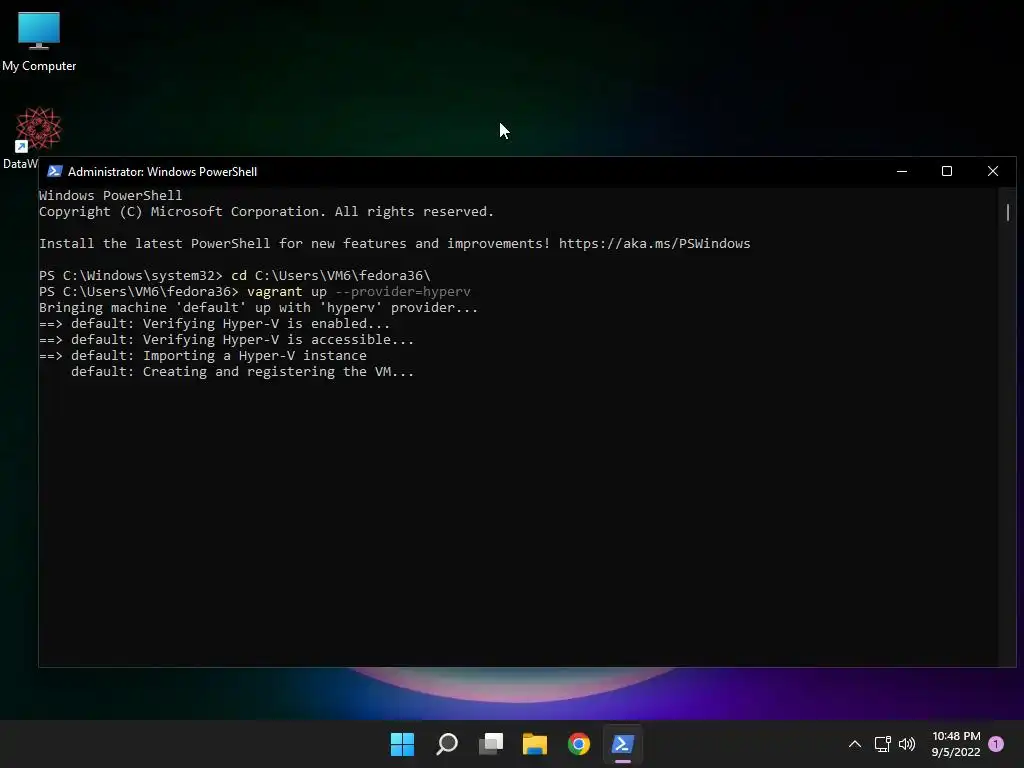Click the 'Administrator: Windows PowerShell' title text
The width and height of the screenshot is (1024, 768).
click(x=163, y=172)
